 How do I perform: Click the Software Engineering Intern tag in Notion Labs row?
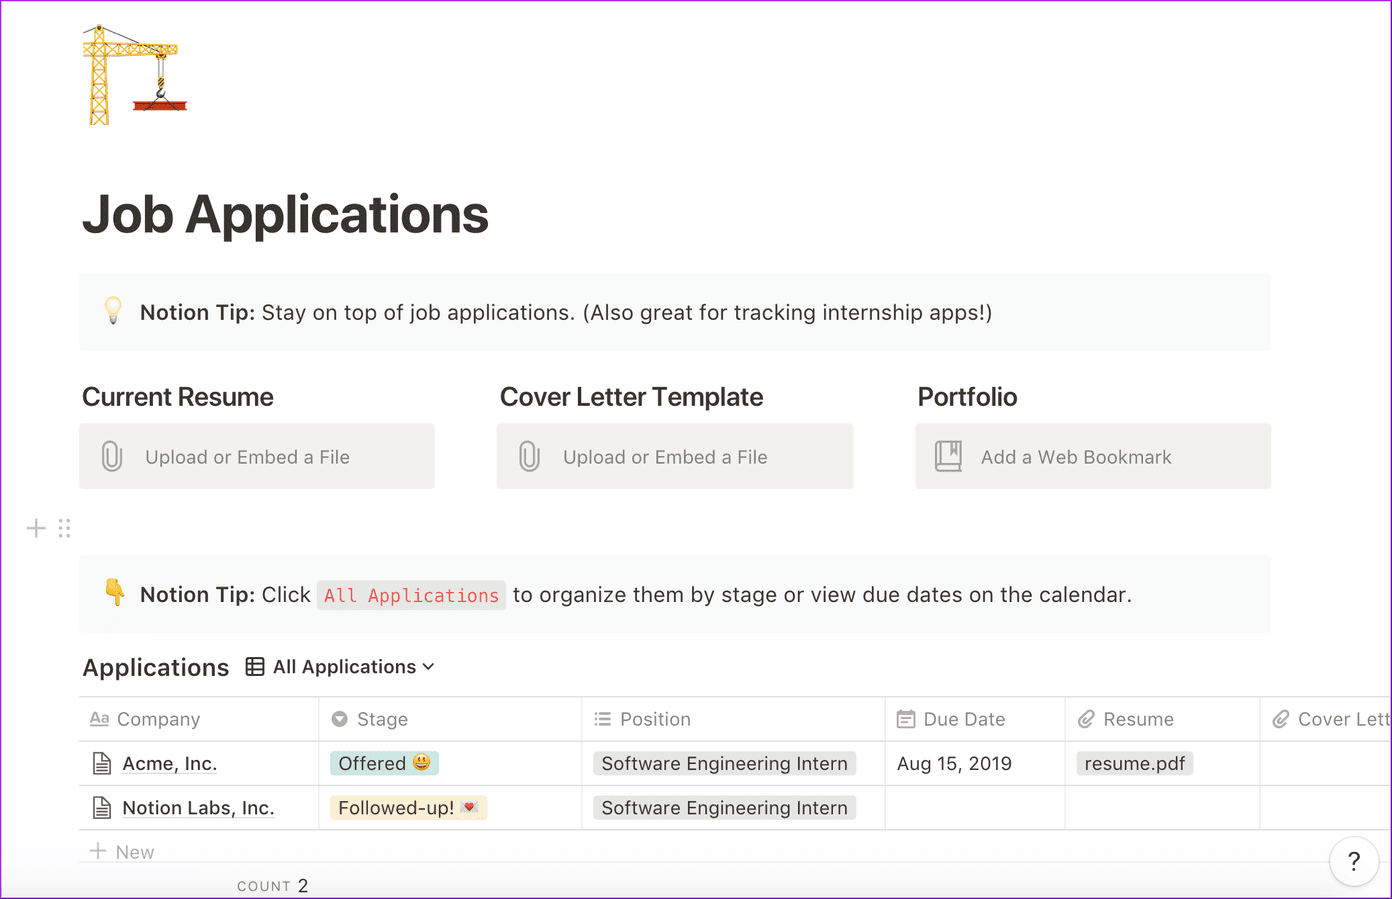724,807
